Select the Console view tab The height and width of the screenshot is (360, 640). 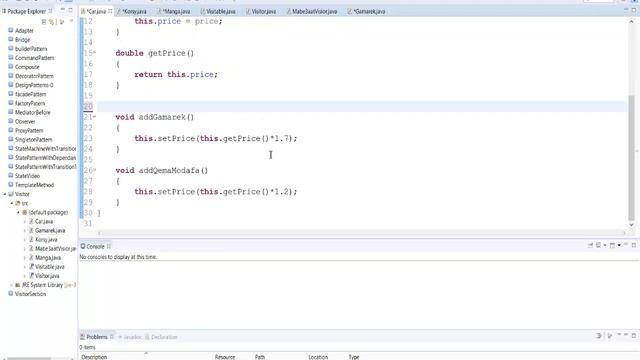click(x=95, y=247)
